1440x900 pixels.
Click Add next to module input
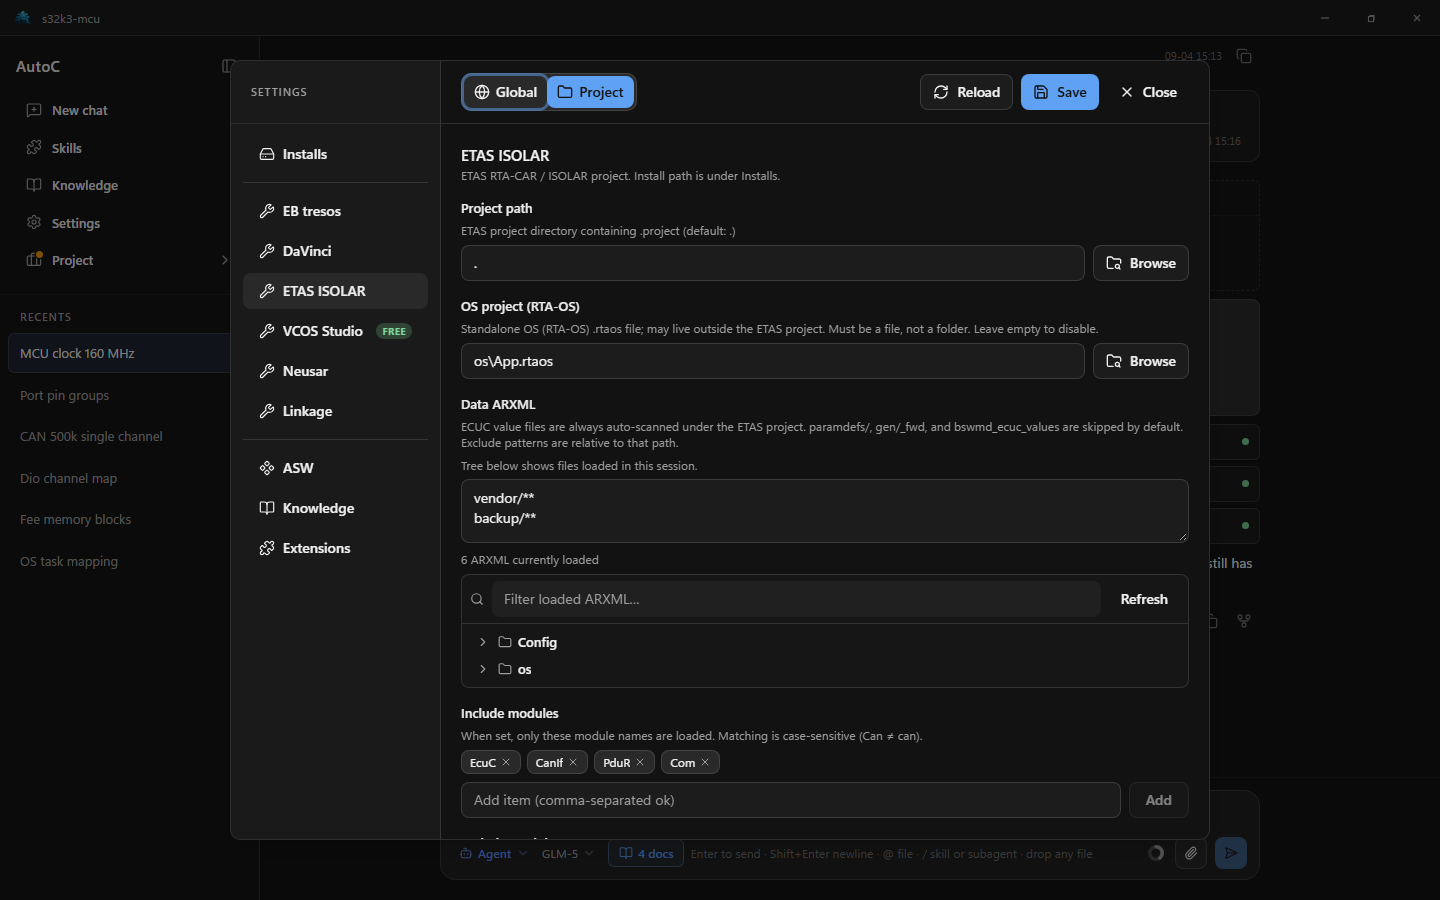1159,800
